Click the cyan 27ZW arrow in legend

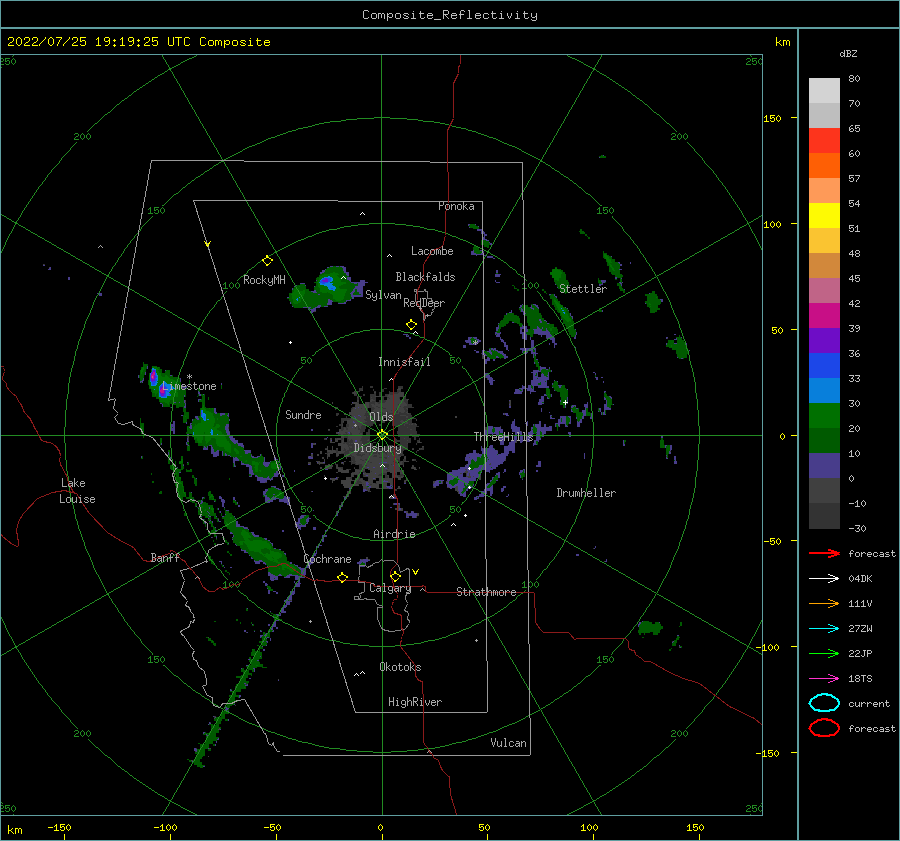pos(824,629)
